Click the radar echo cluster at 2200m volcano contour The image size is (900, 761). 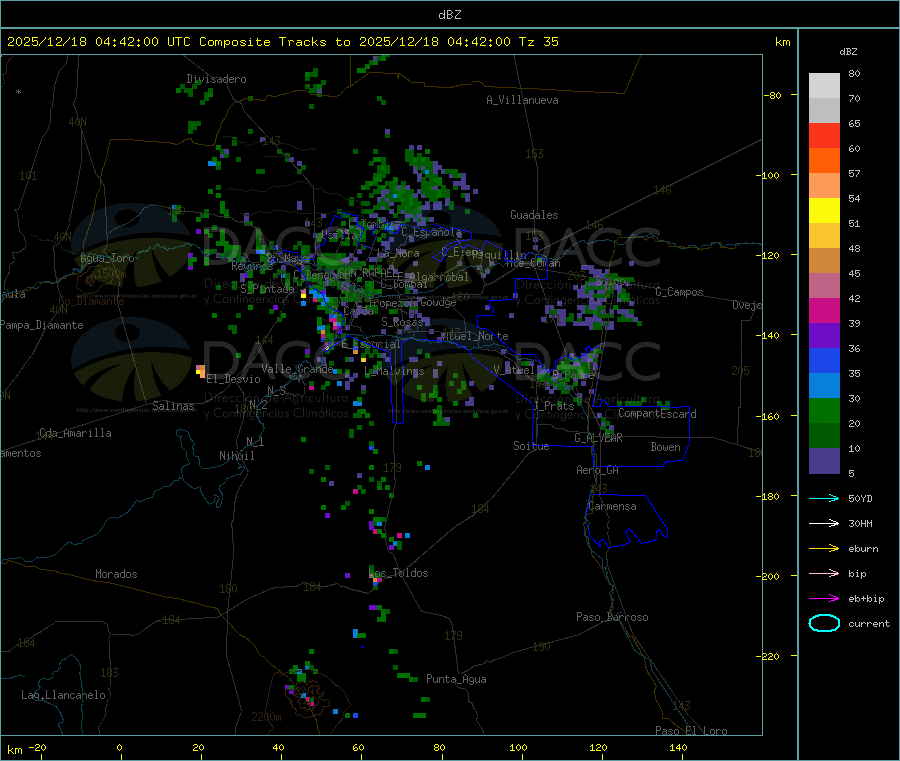303,686
